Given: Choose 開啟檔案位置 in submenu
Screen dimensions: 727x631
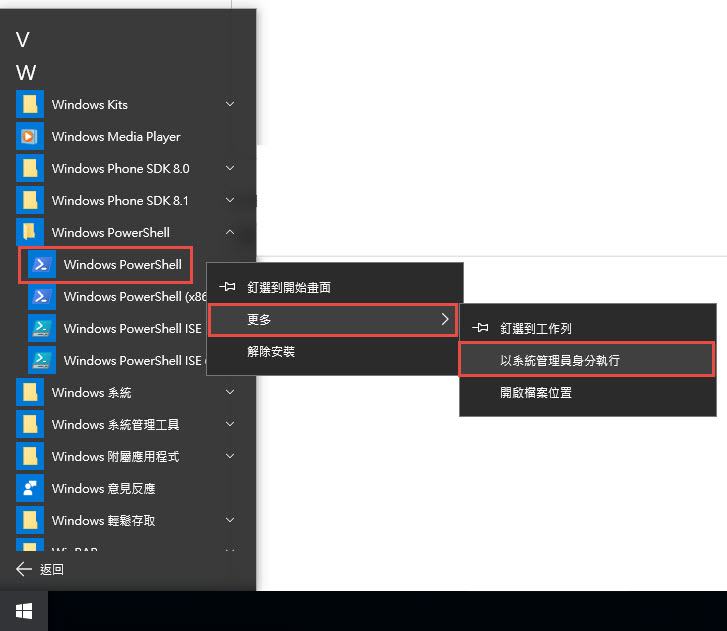Looking at the screenshot, I should point(587,393).
